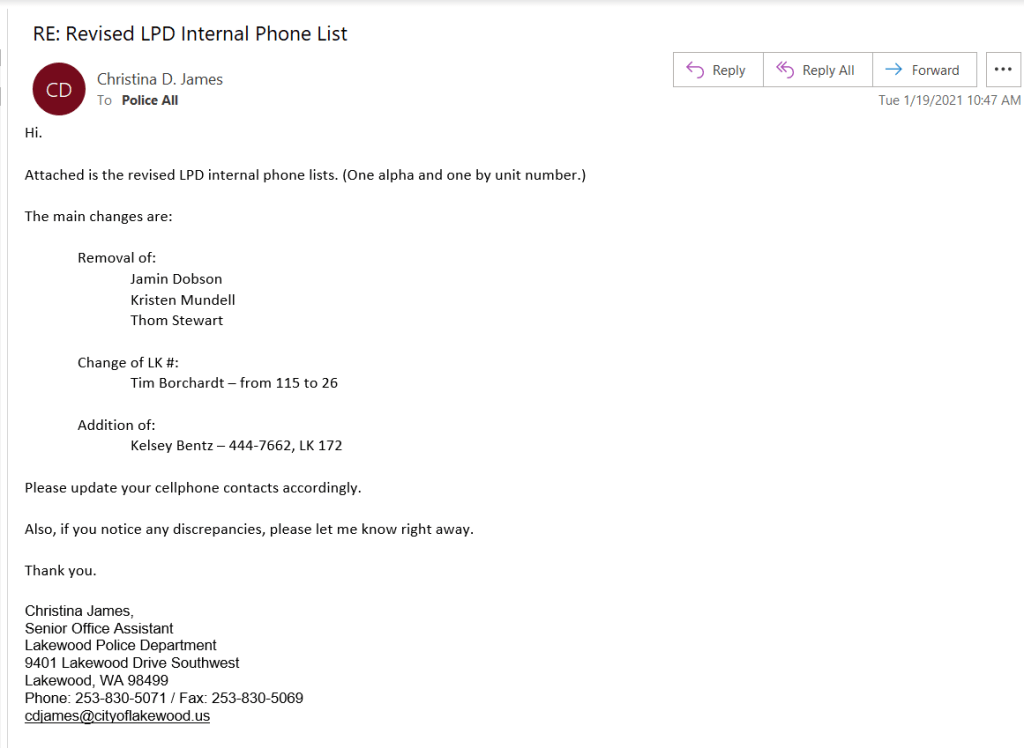This screenshot has width=1024, height=748.
Task: Click the CD sender avatar circle
Action: [59, 89]
